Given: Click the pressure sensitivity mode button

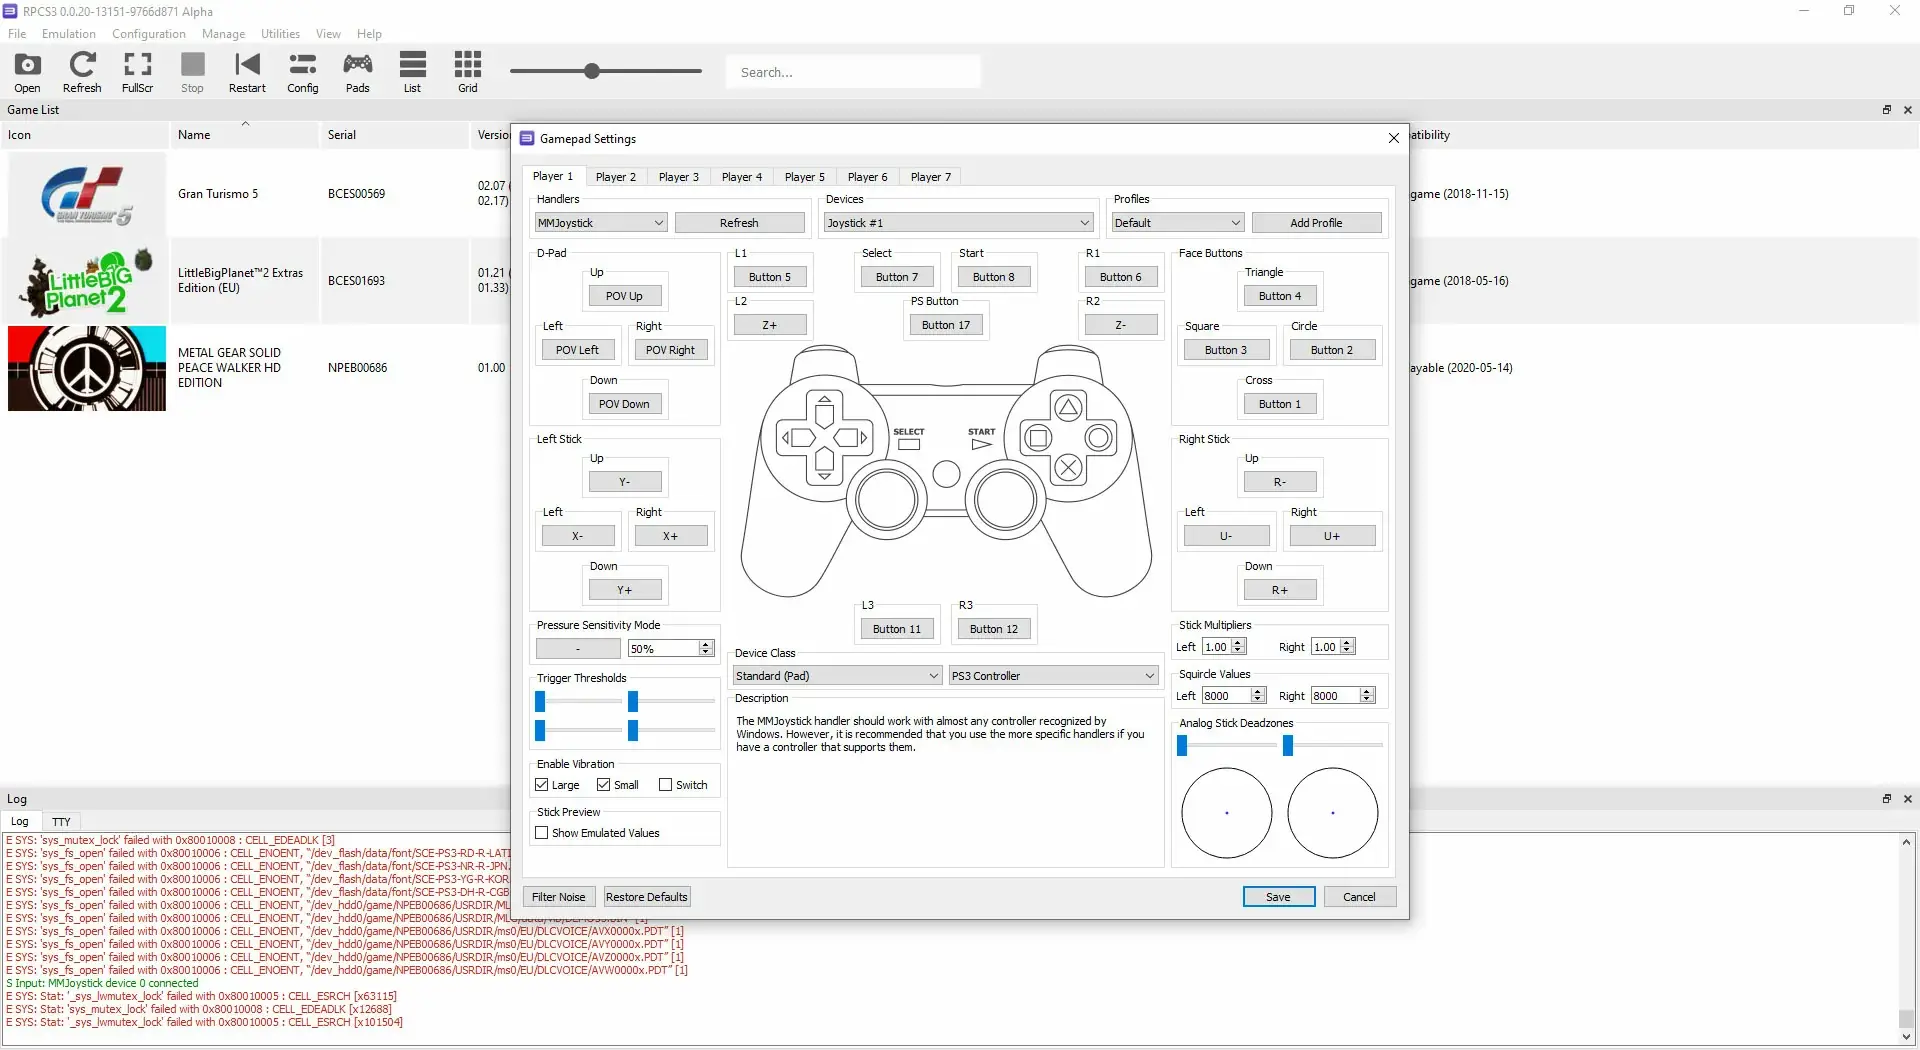Looking at the screenshot, I should (x=578, y=649).
